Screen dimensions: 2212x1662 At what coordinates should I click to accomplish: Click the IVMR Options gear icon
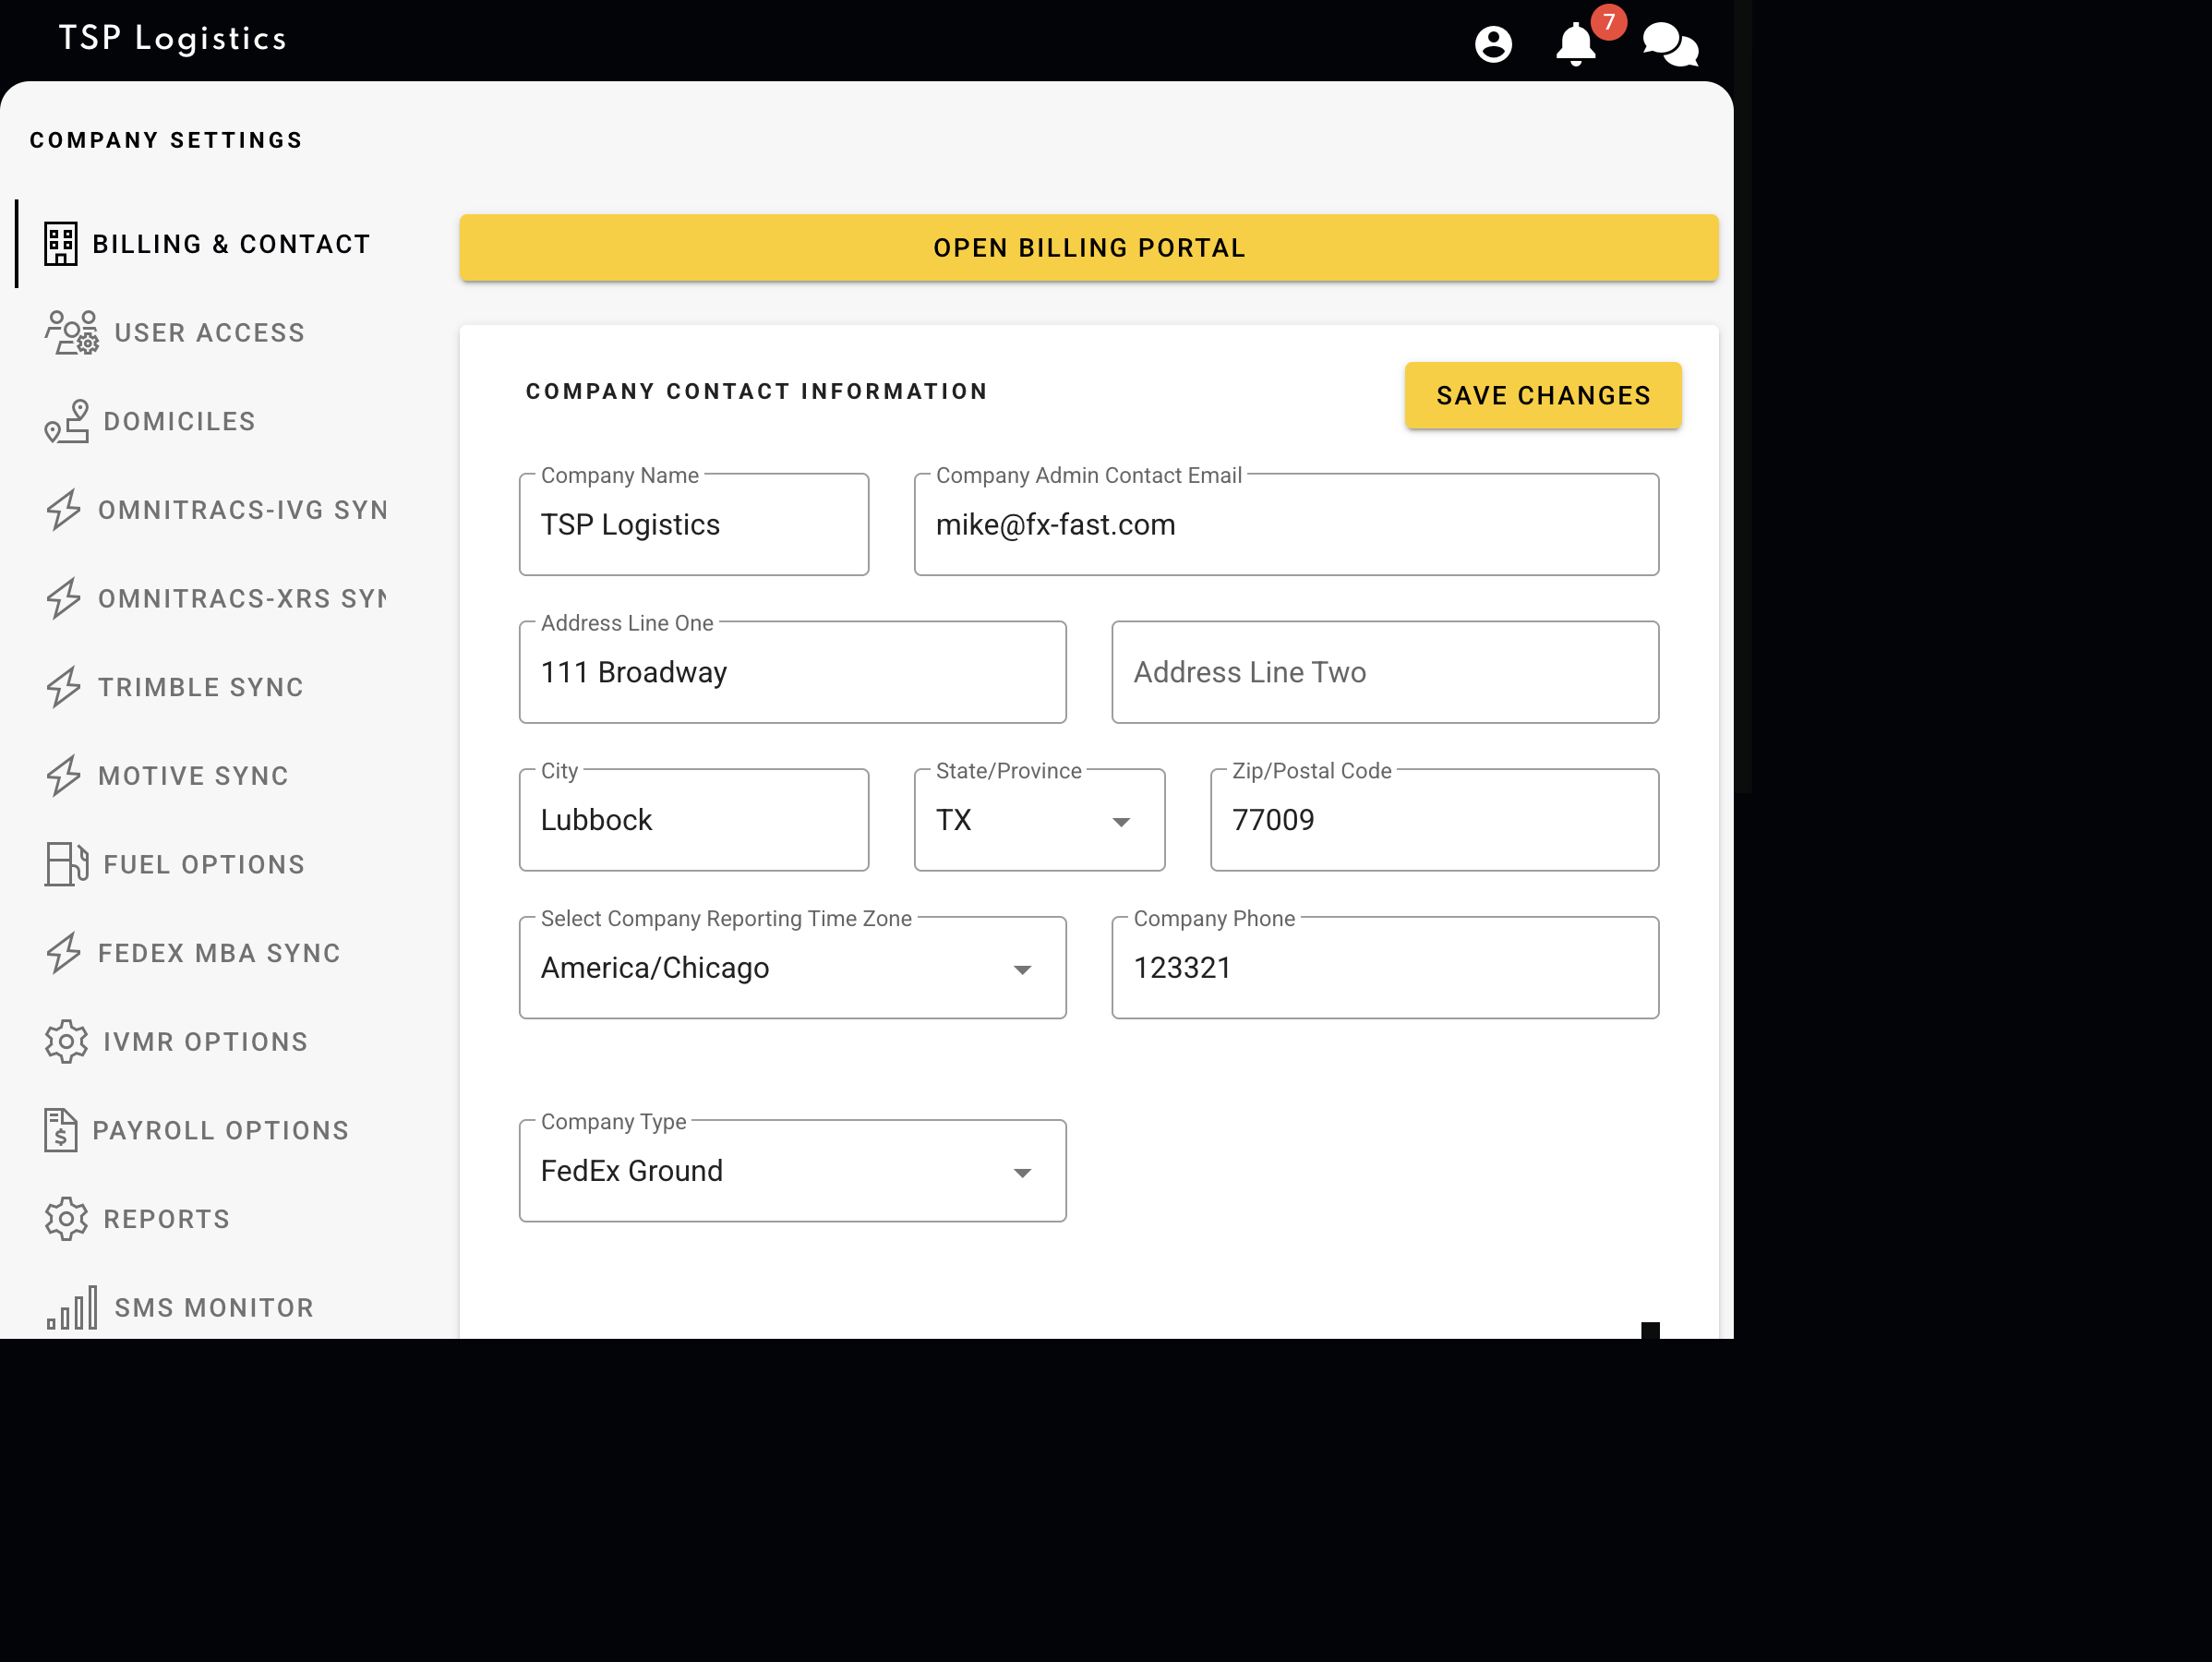(x=66, y=1042)
